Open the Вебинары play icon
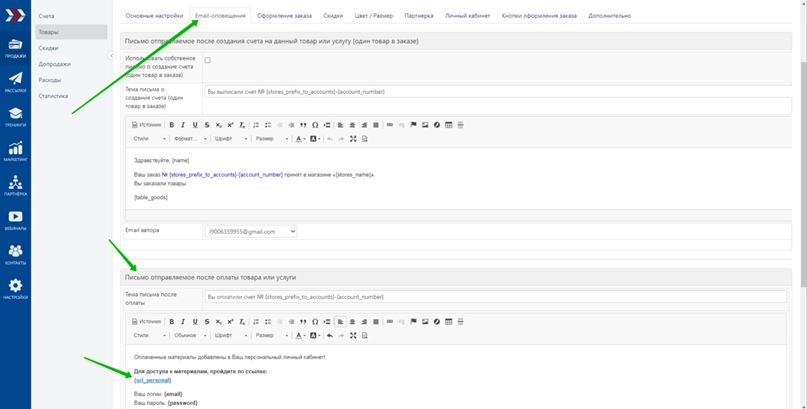Screen dimensions: 807x409 (15, 219)
